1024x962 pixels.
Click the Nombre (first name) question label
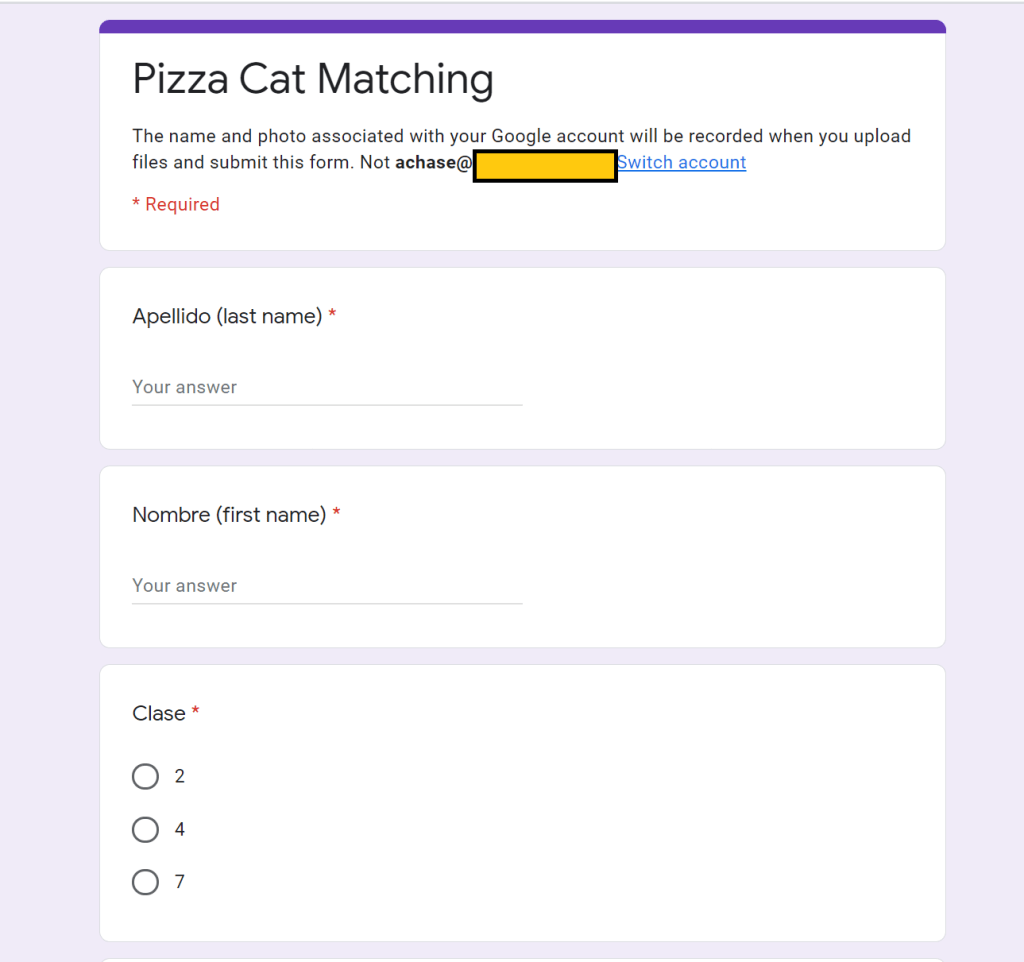click(x=229, y=515)
